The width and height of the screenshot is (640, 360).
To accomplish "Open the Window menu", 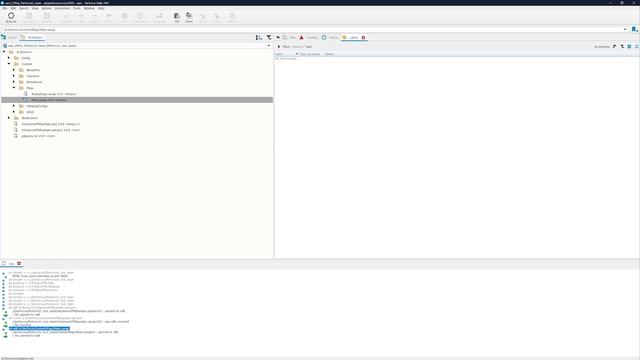I will point(89,8).
